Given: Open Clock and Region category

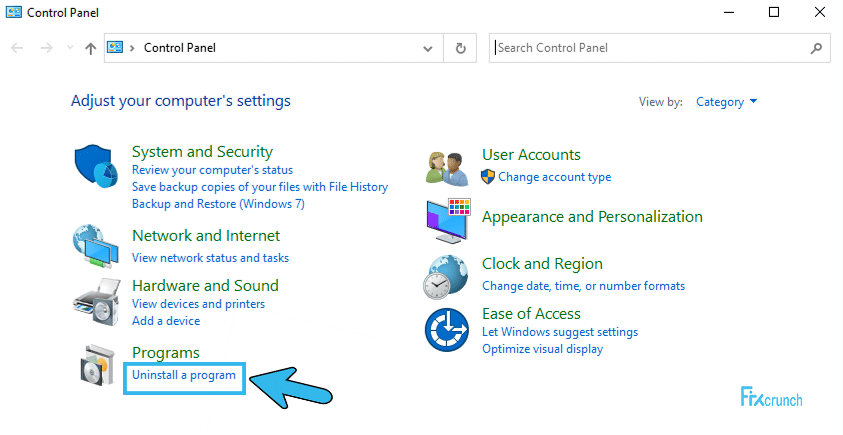Looking at the screenshot, I should 542,263.
